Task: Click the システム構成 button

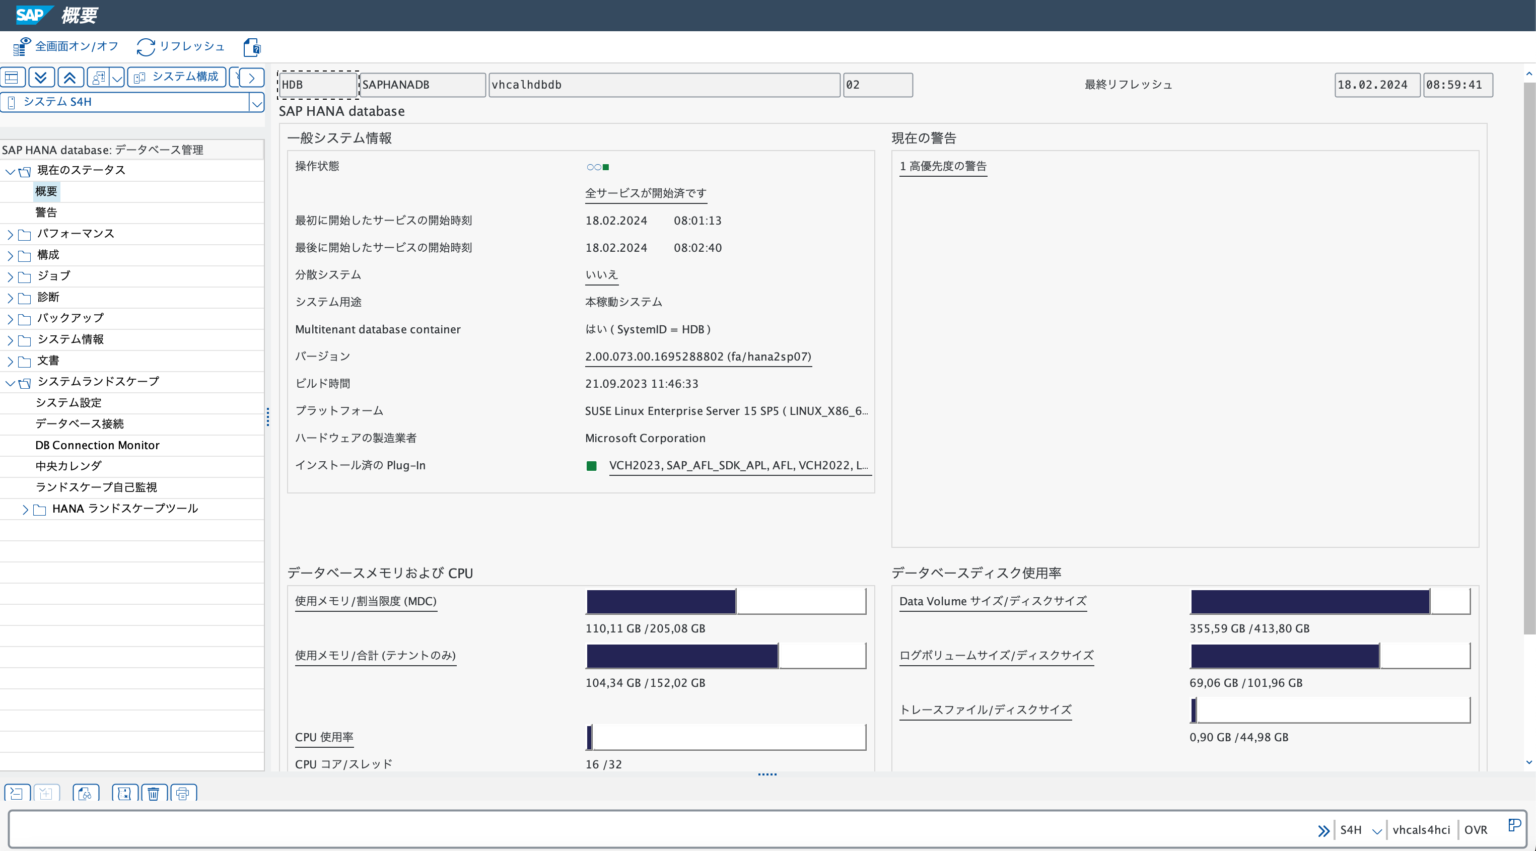Action: coord(176,77)
